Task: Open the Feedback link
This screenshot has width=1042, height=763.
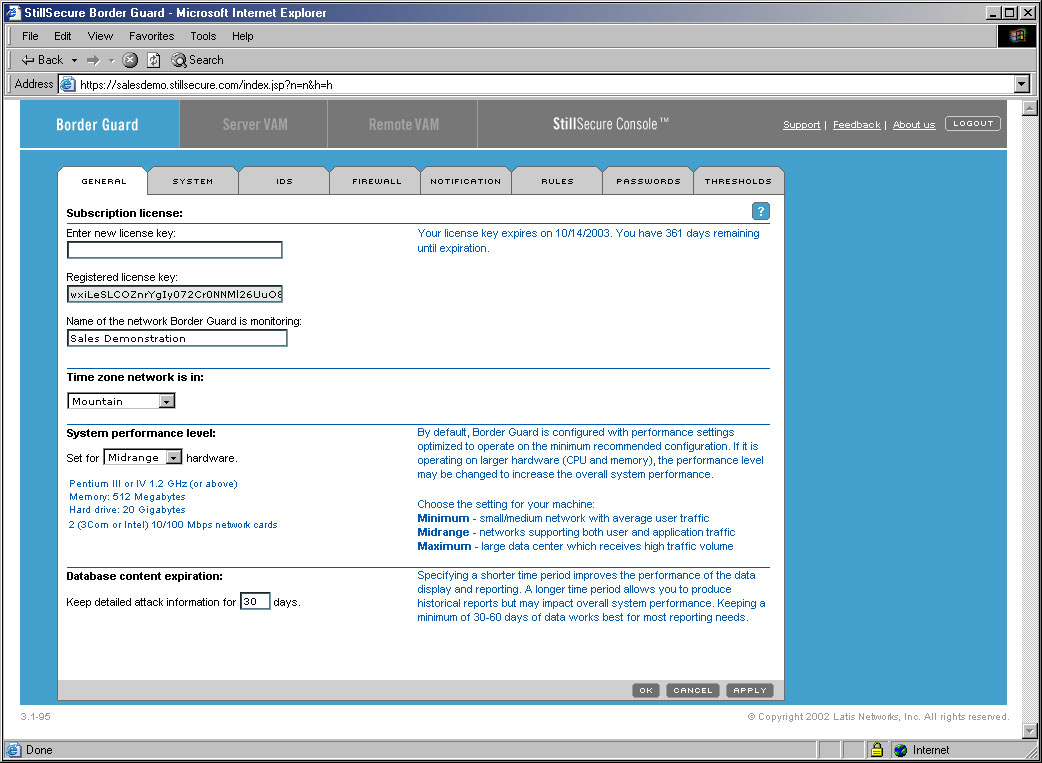Action: [857, 124]
